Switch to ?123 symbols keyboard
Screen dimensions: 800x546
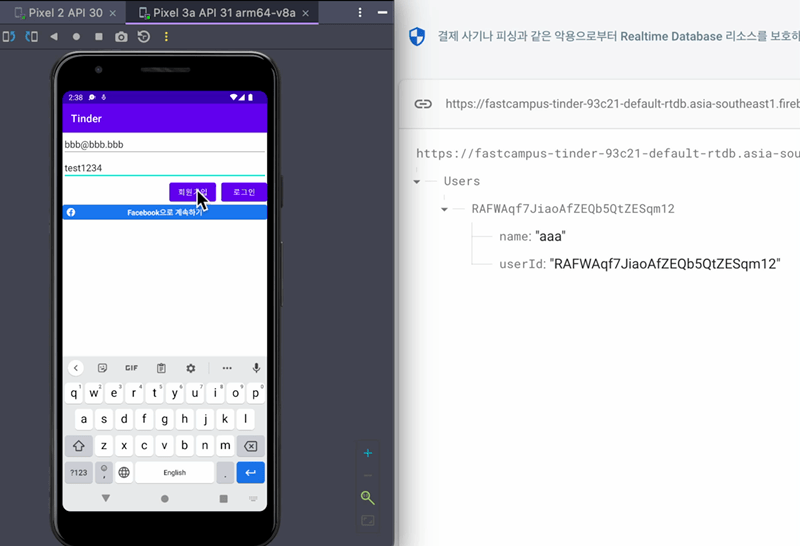point(79,473)
